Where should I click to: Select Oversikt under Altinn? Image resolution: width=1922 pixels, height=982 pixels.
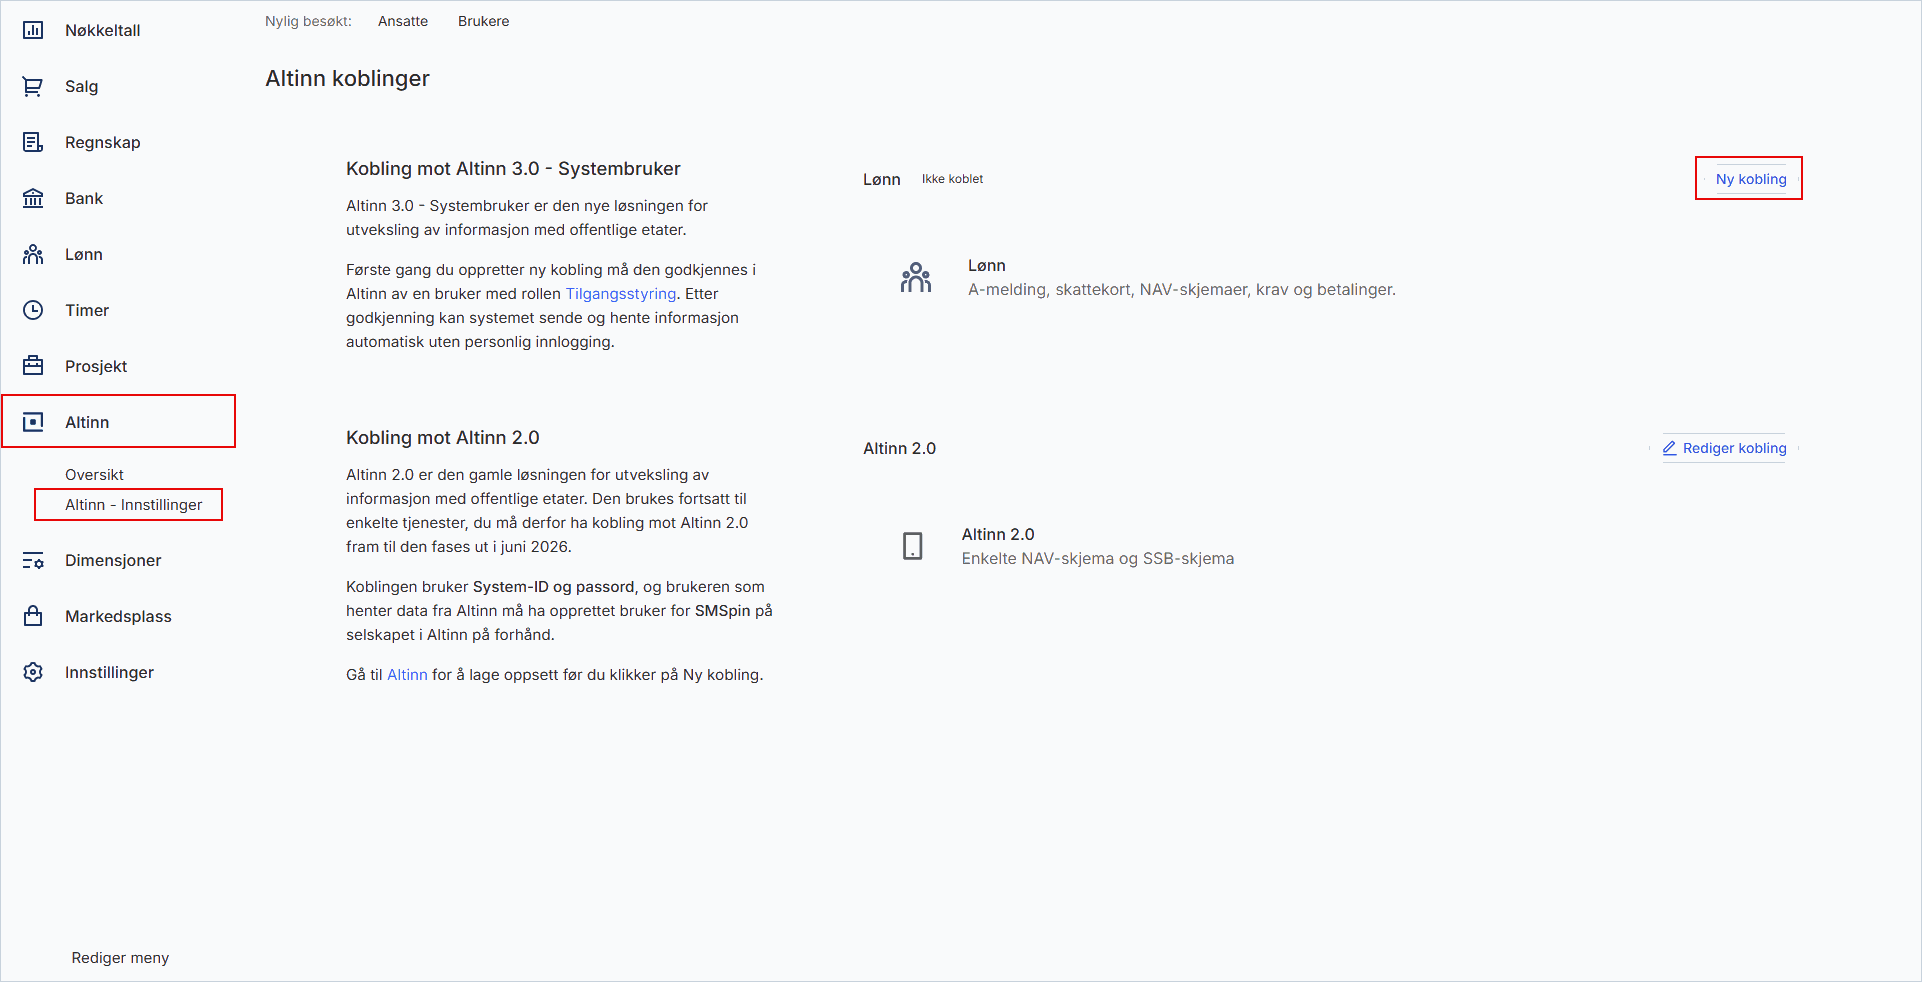[94, 474]
